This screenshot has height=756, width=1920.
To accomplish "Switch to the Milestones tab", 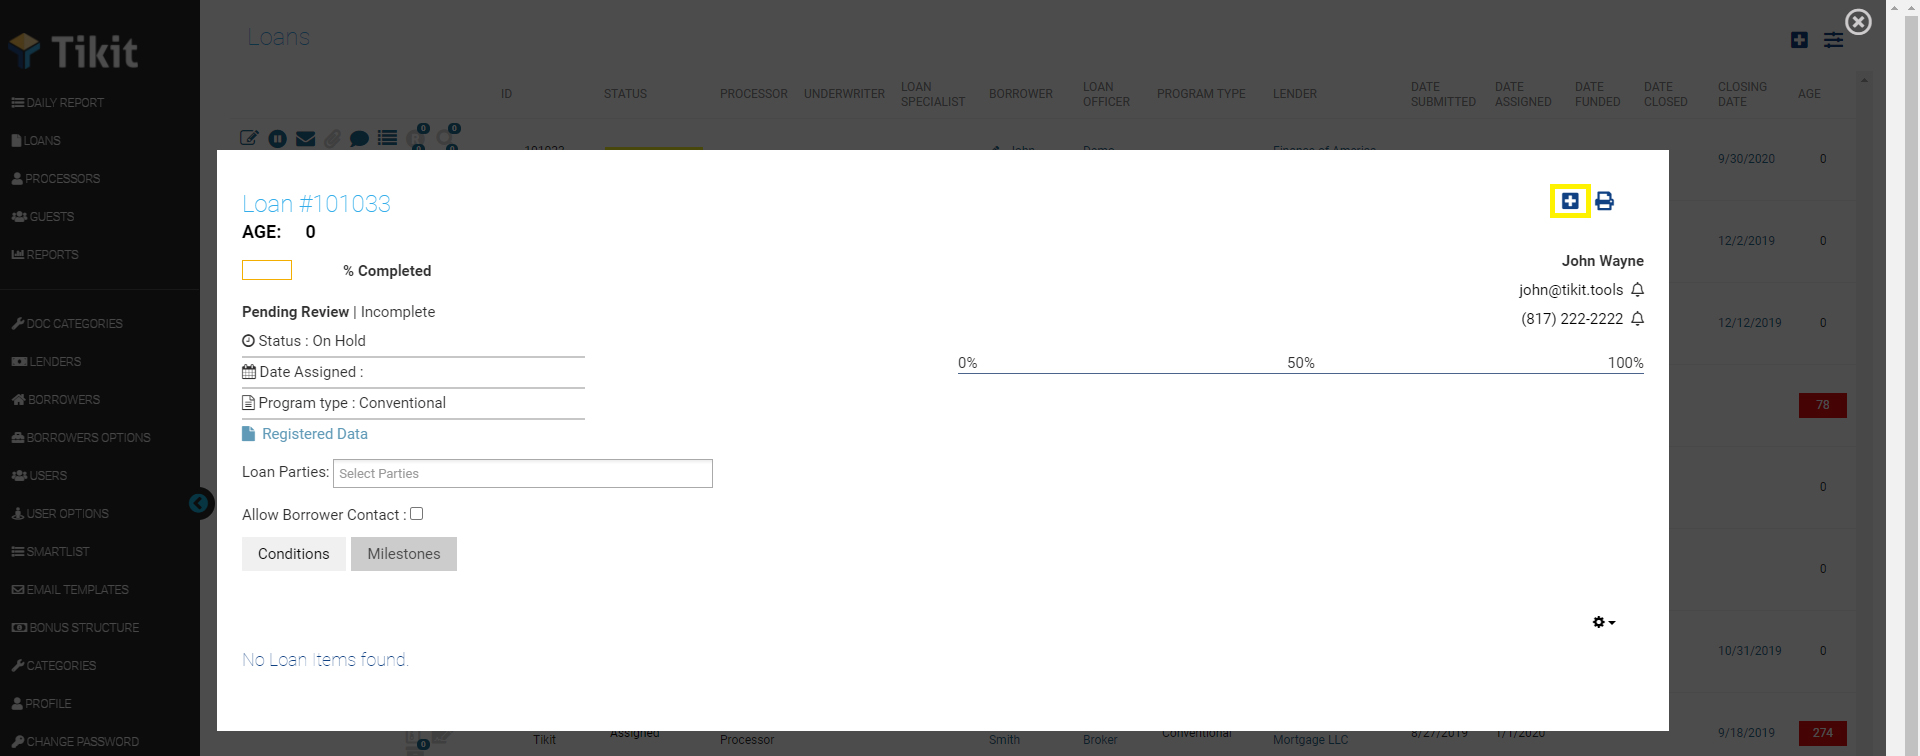I will pos(404,554).
